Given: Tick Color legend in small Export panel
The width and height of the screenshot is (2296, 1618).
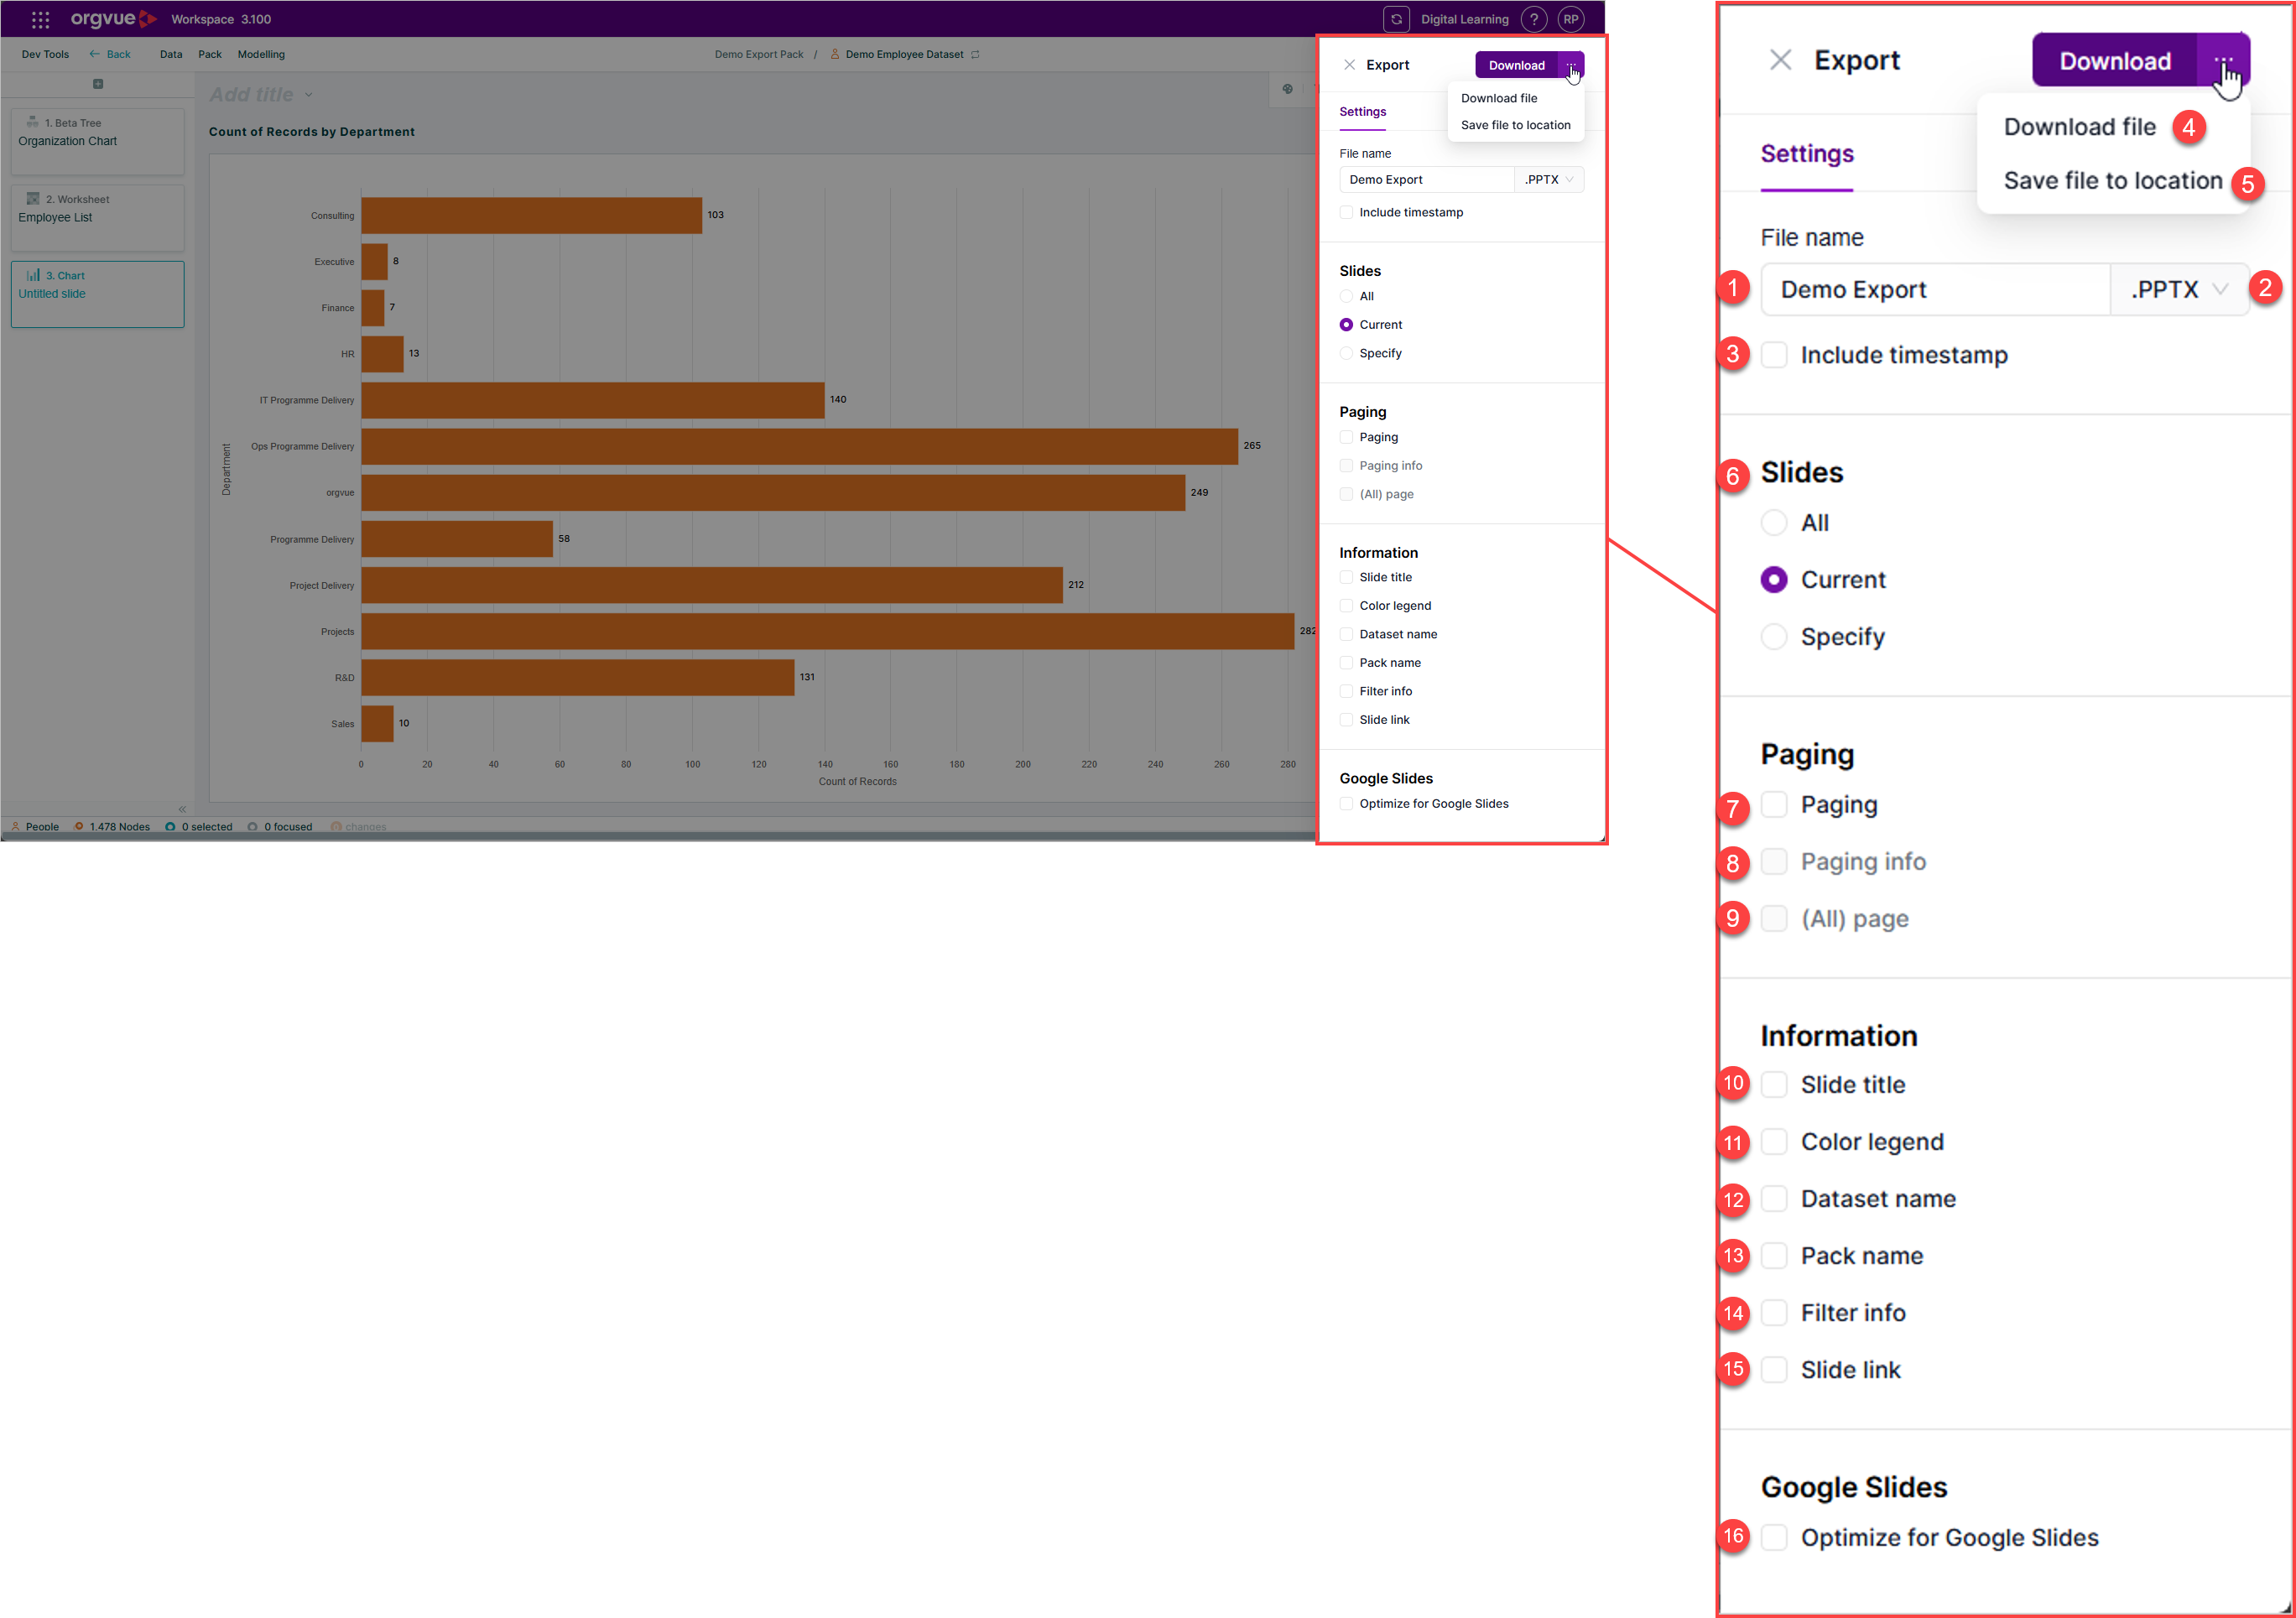Looking at the screenshot, I should coord(1346,606).
